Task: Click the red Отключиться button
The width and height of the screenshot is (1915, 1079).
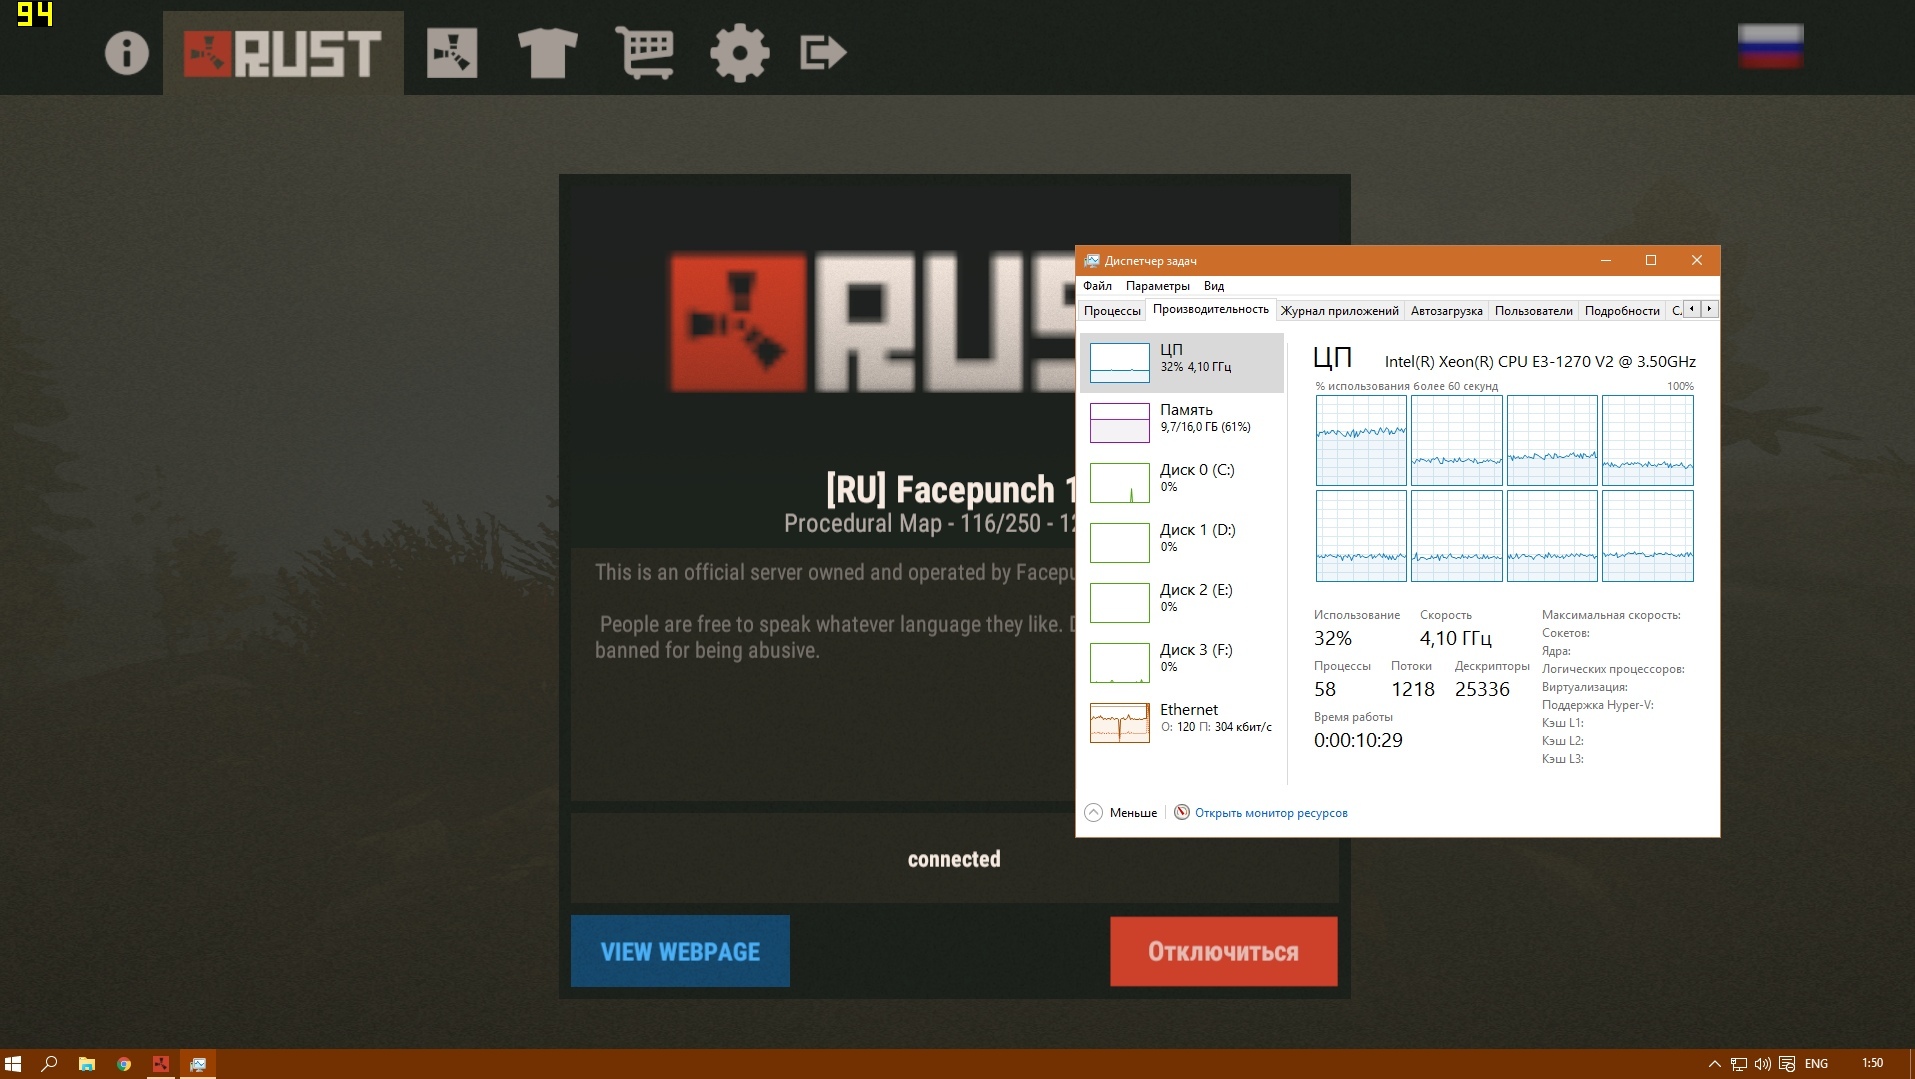Action: coord(1223,951)
